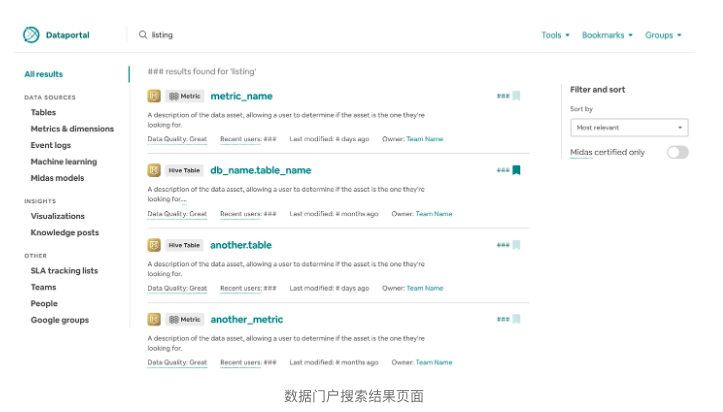Open Team Name owner of another_metric
The width and height of the screenshot is (723, 412).
pyautogui.click(x=434, y=362)
